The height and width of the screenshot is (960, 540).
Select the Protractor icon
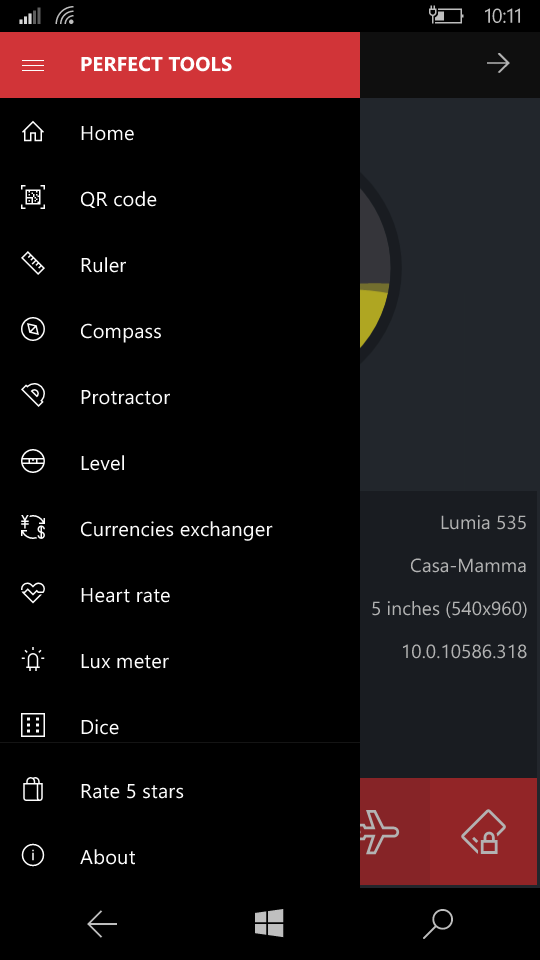pos(32,397)
